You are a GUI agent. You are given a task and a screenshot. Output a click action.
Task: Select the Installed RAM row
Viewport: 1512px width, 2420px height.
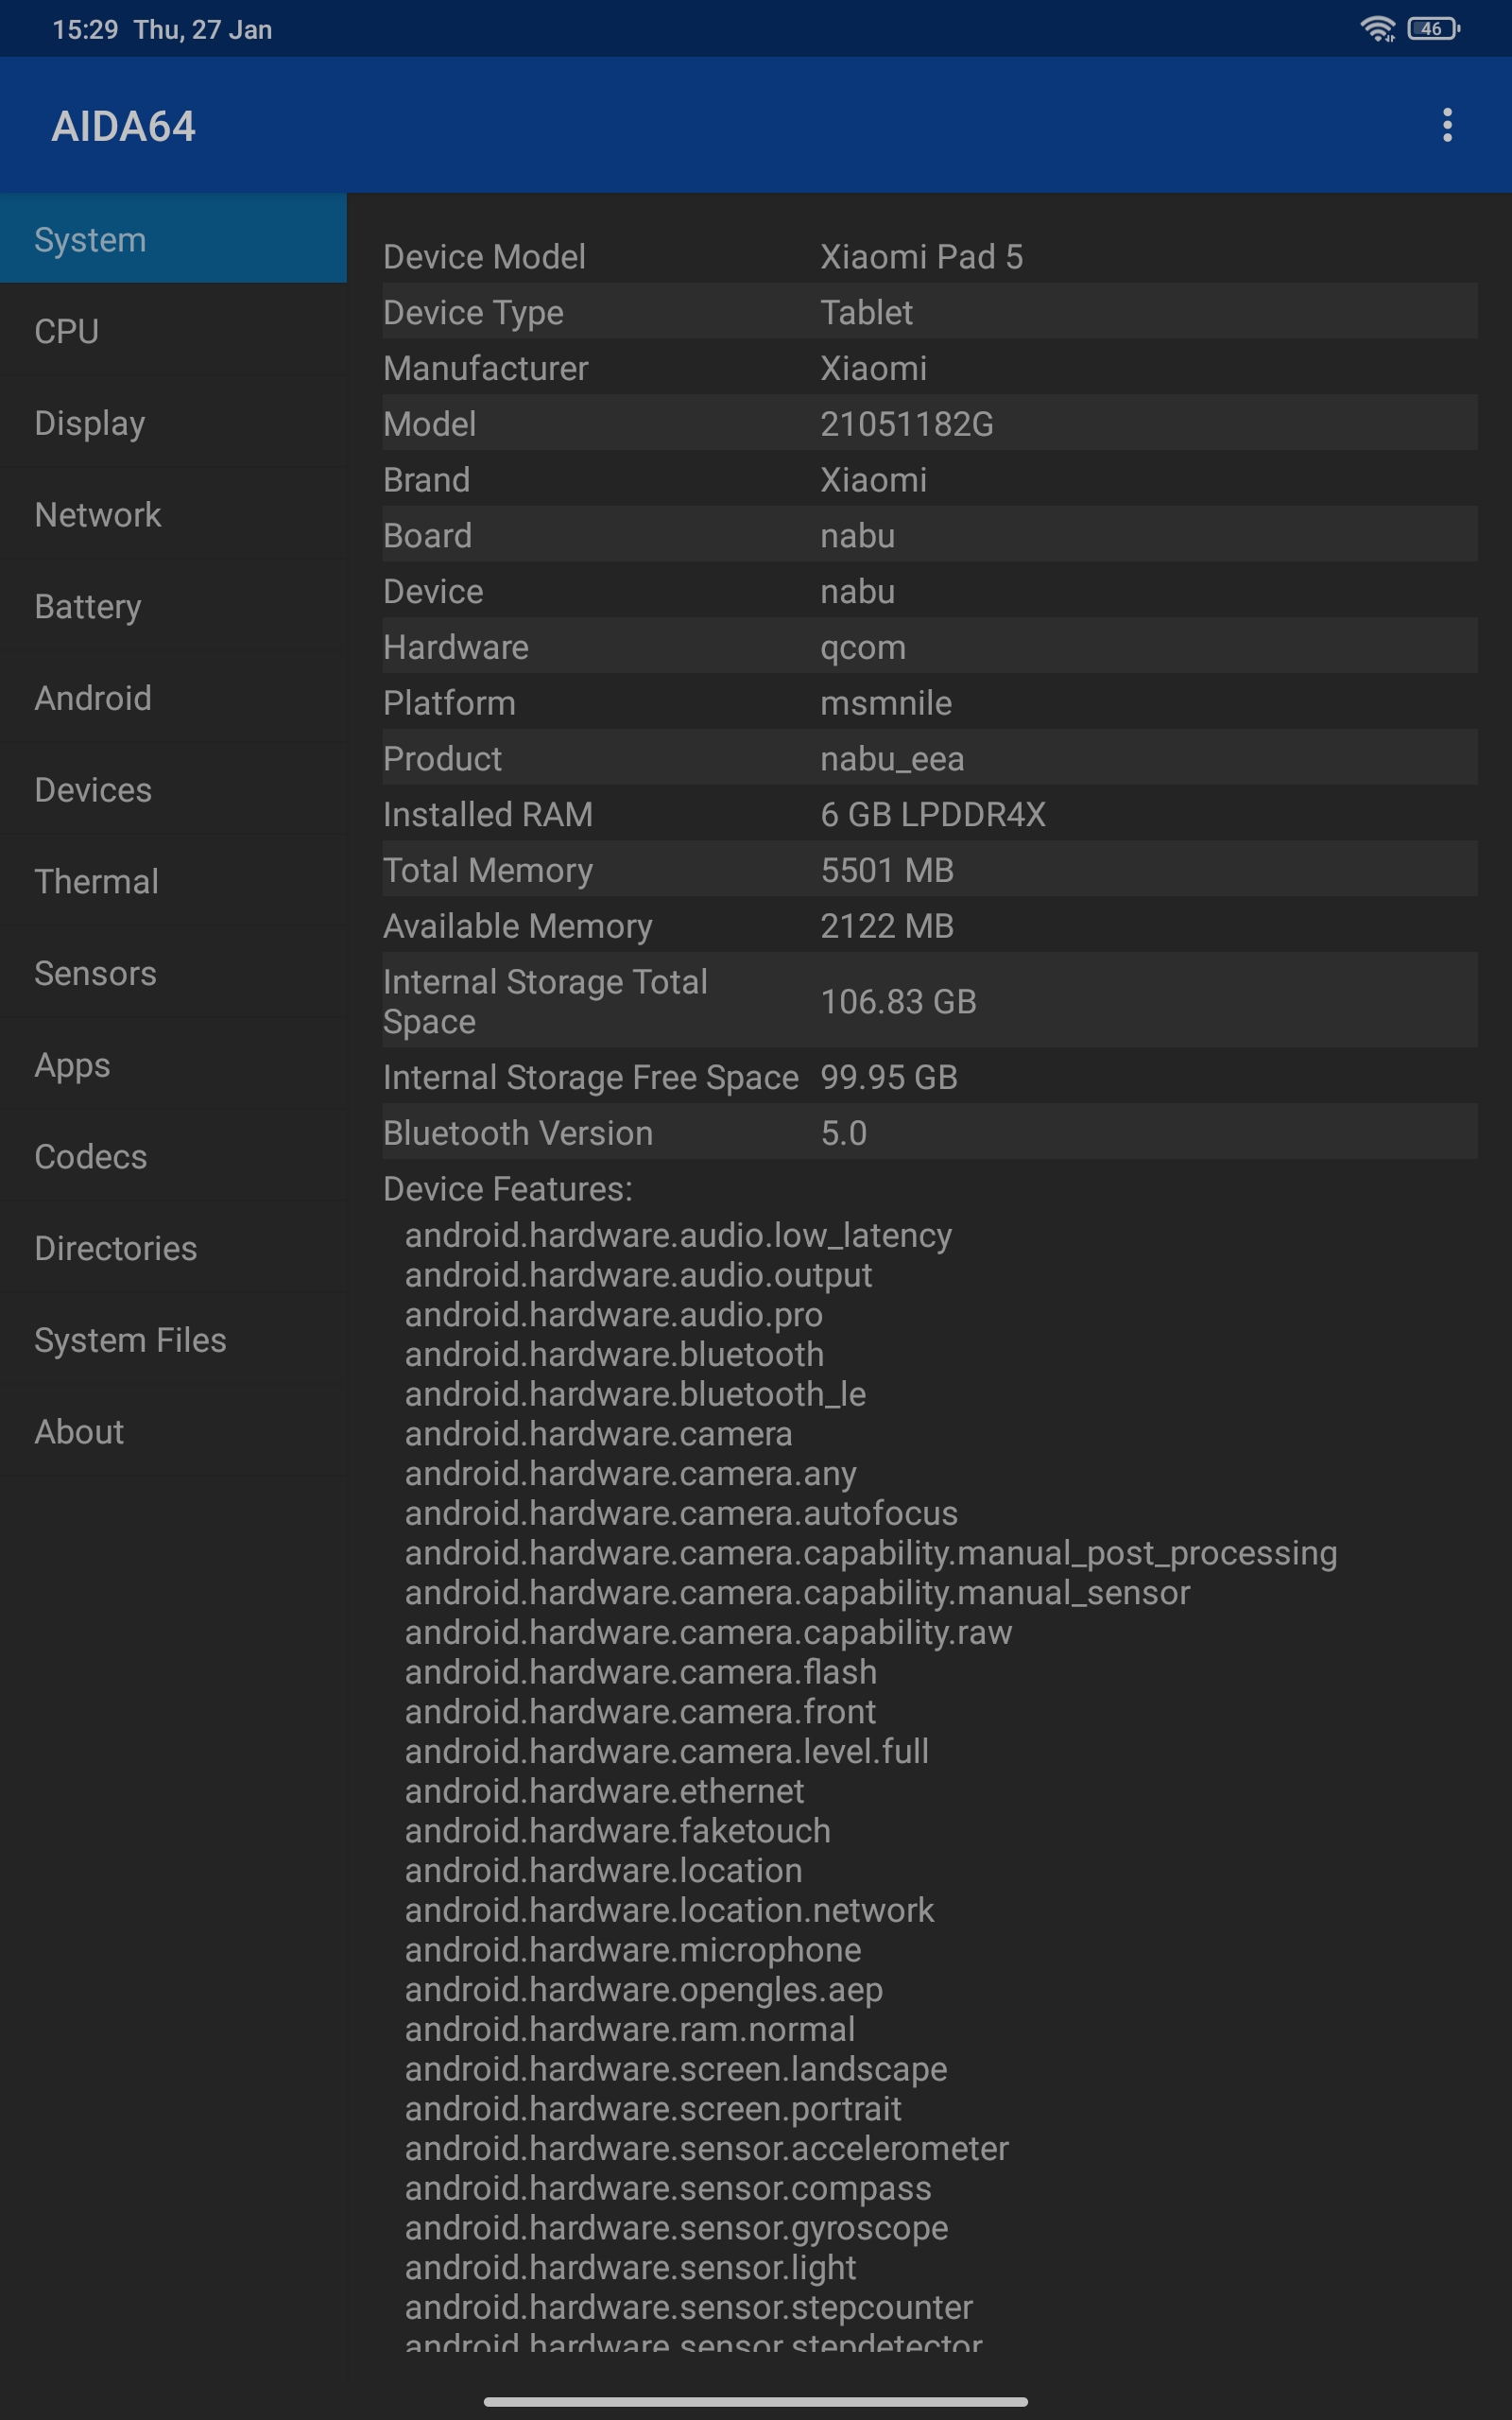click(x=930, y=814)
